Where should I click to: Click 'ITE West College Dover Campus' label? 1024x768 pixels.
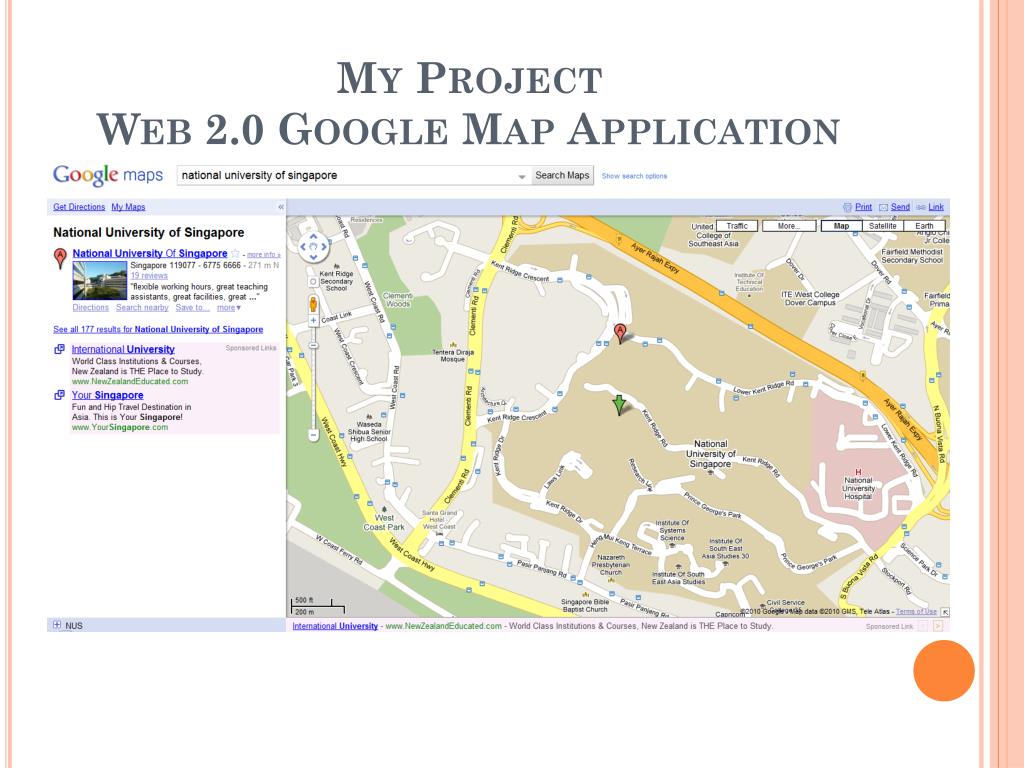pos(810,298)
